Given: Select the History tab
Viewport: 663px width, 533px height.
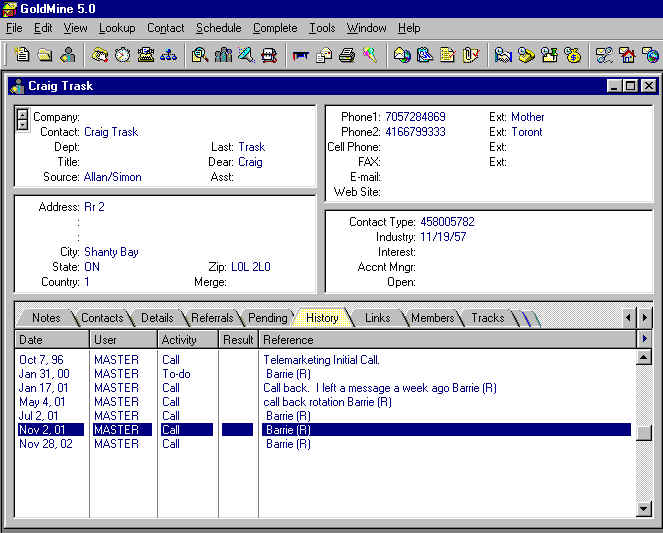Looking at the screenshot, I should (322, 318).
